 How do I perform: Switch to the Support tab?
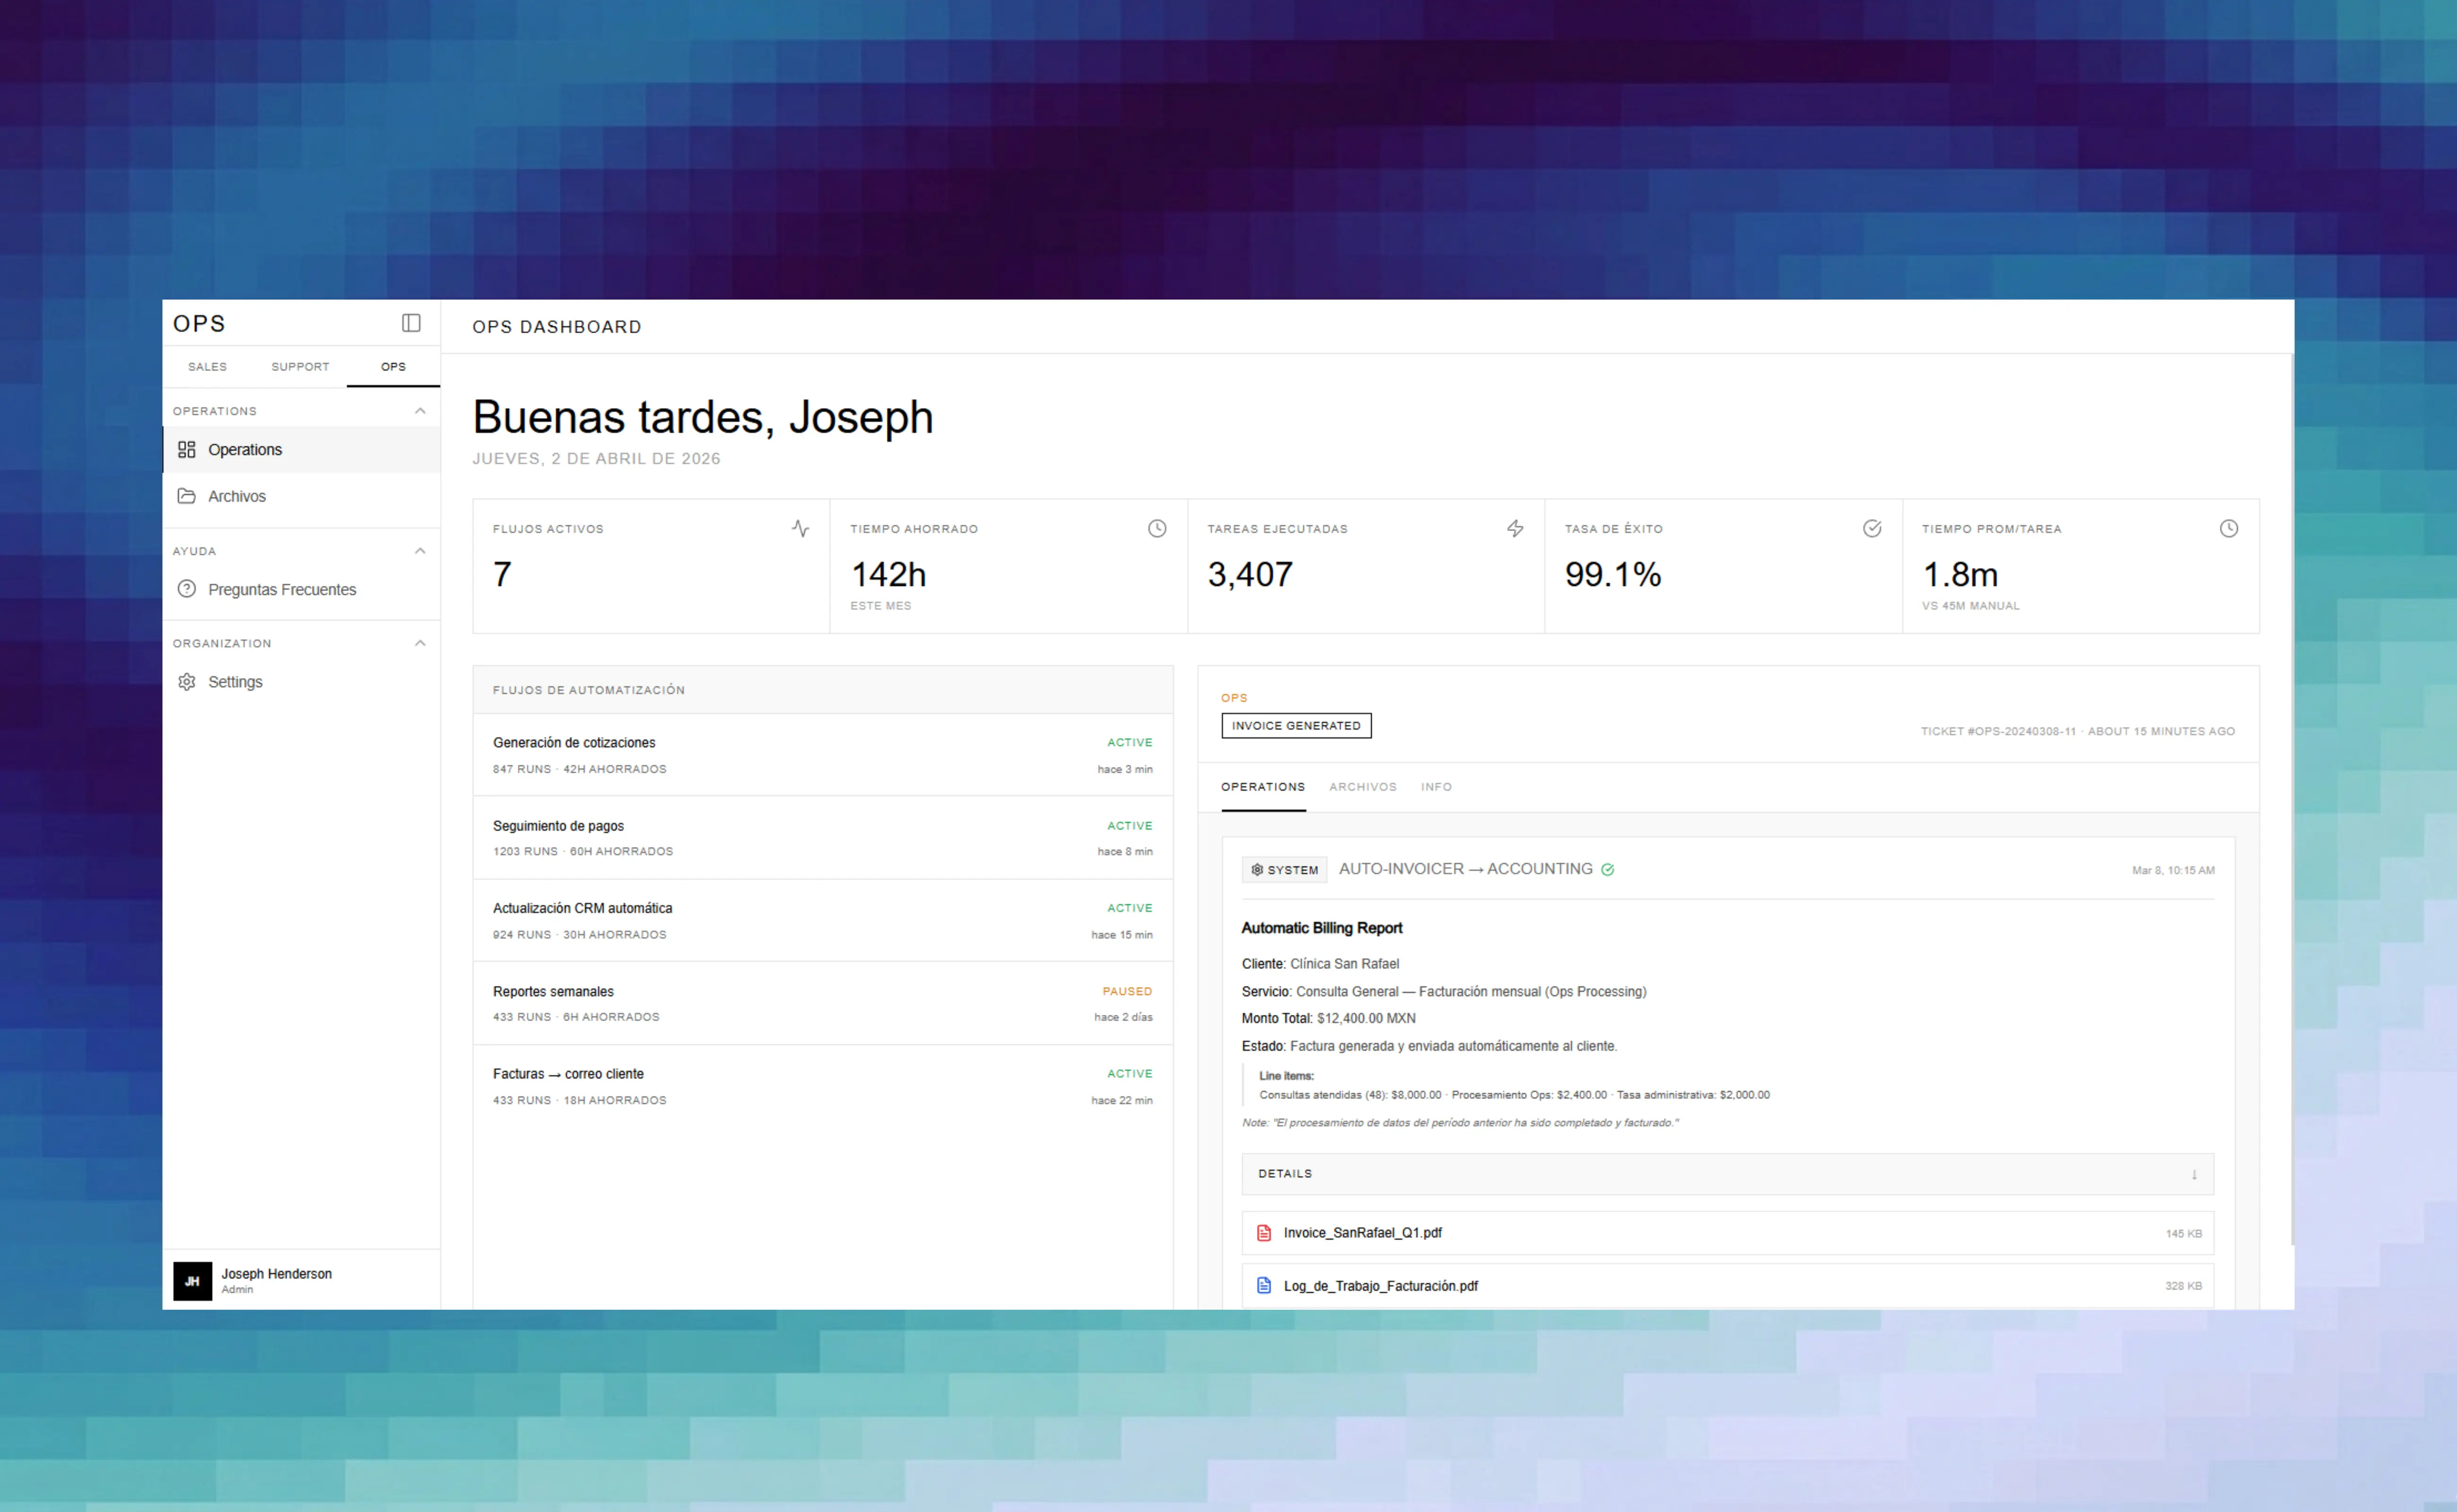[300, 367]
